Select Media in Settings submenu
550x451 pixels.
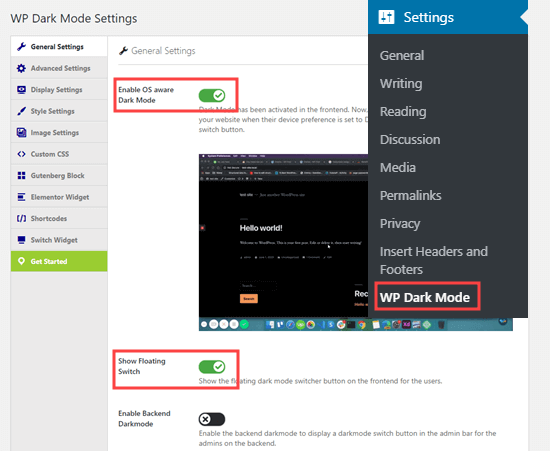coord(398,168)
